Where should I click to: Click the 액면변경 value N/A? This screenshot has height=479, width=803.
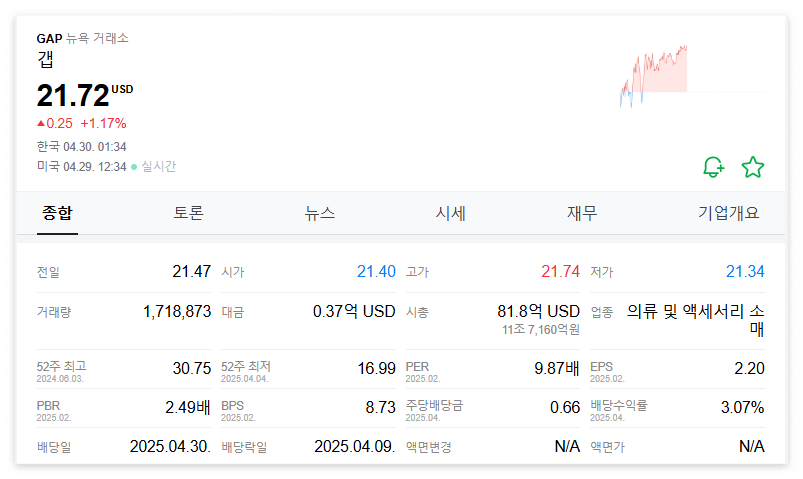click(x=567, y=446)
